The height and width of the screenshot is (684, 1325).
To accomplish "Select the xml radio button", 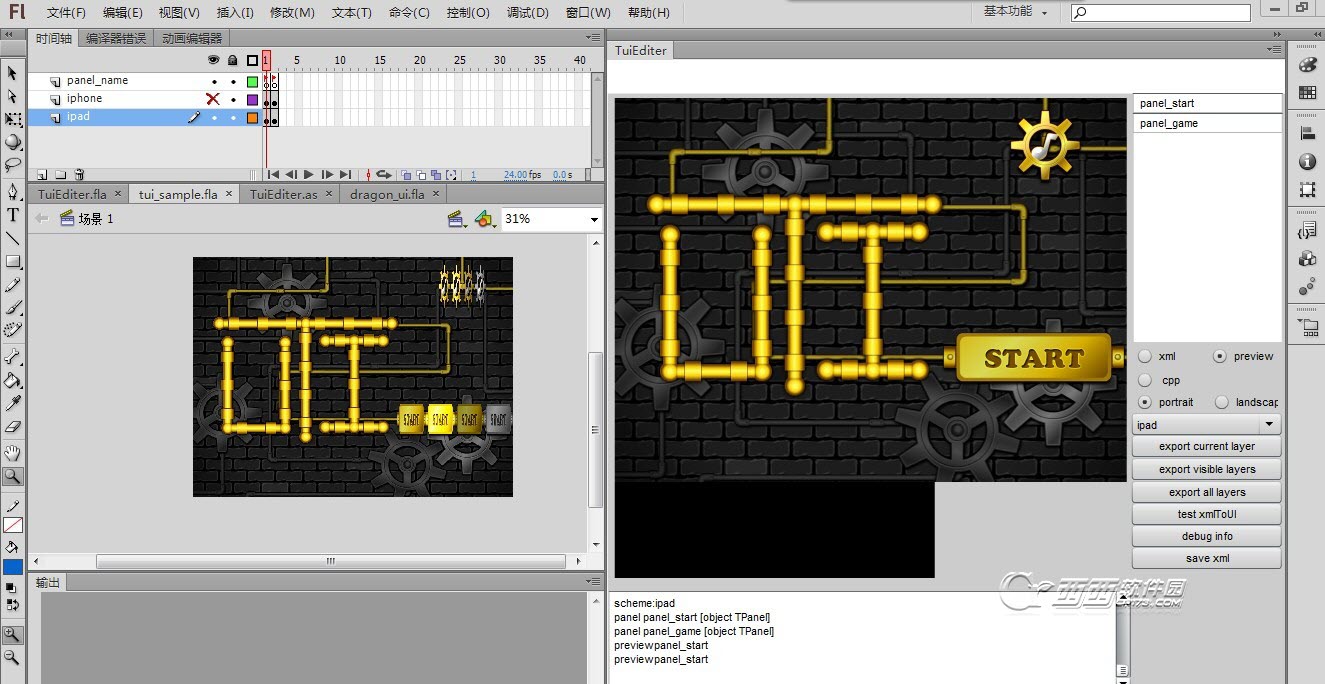I will (x=1145, y=356).
